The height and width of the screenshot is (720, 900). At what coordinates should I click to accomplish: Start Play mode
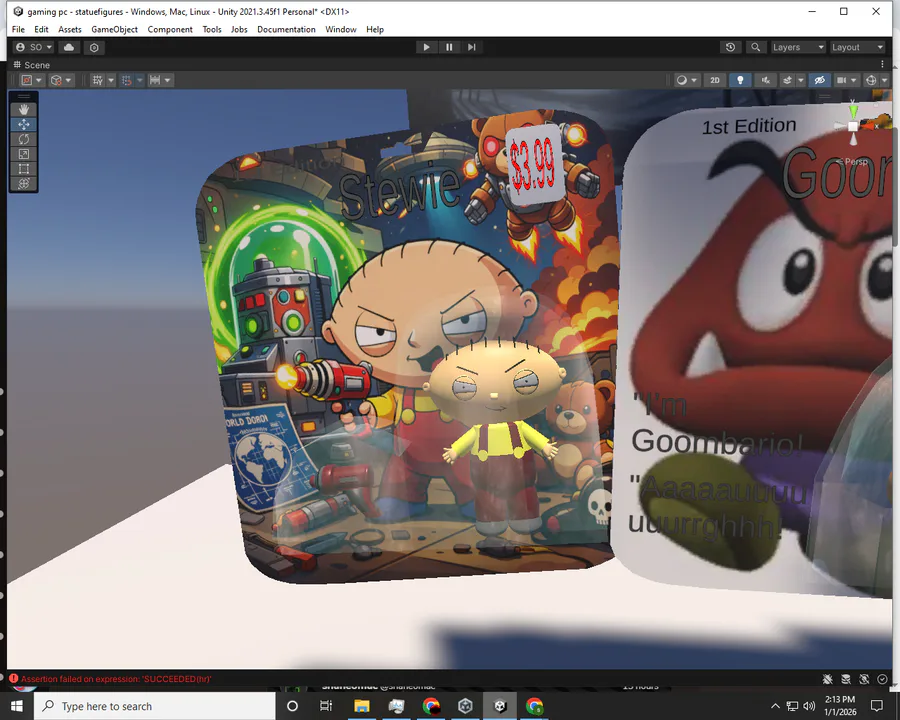426,47
